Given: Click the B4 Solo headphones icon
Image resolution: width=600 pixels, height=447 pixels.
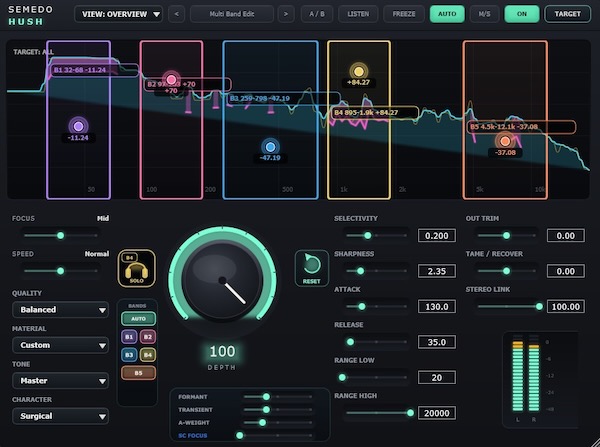Looking at the screenshot, I should [x=137, y=271].
